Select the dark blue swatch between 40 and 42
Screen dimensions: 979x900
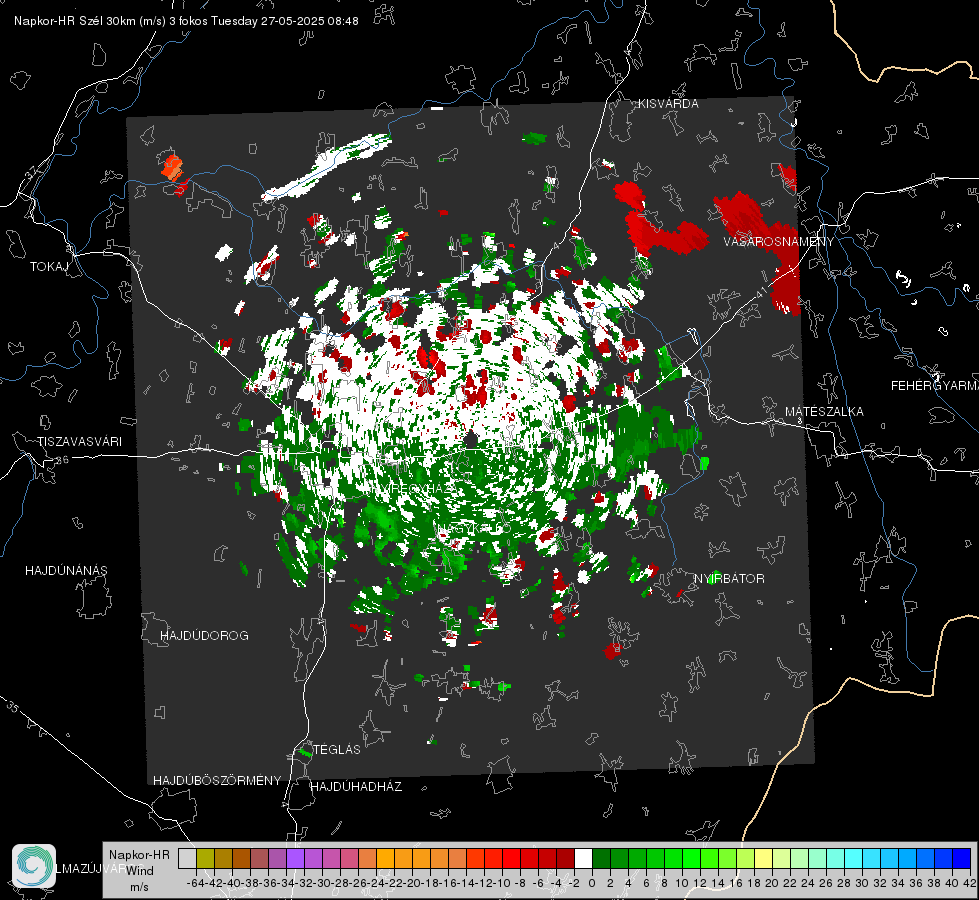[x=961, y=858]
